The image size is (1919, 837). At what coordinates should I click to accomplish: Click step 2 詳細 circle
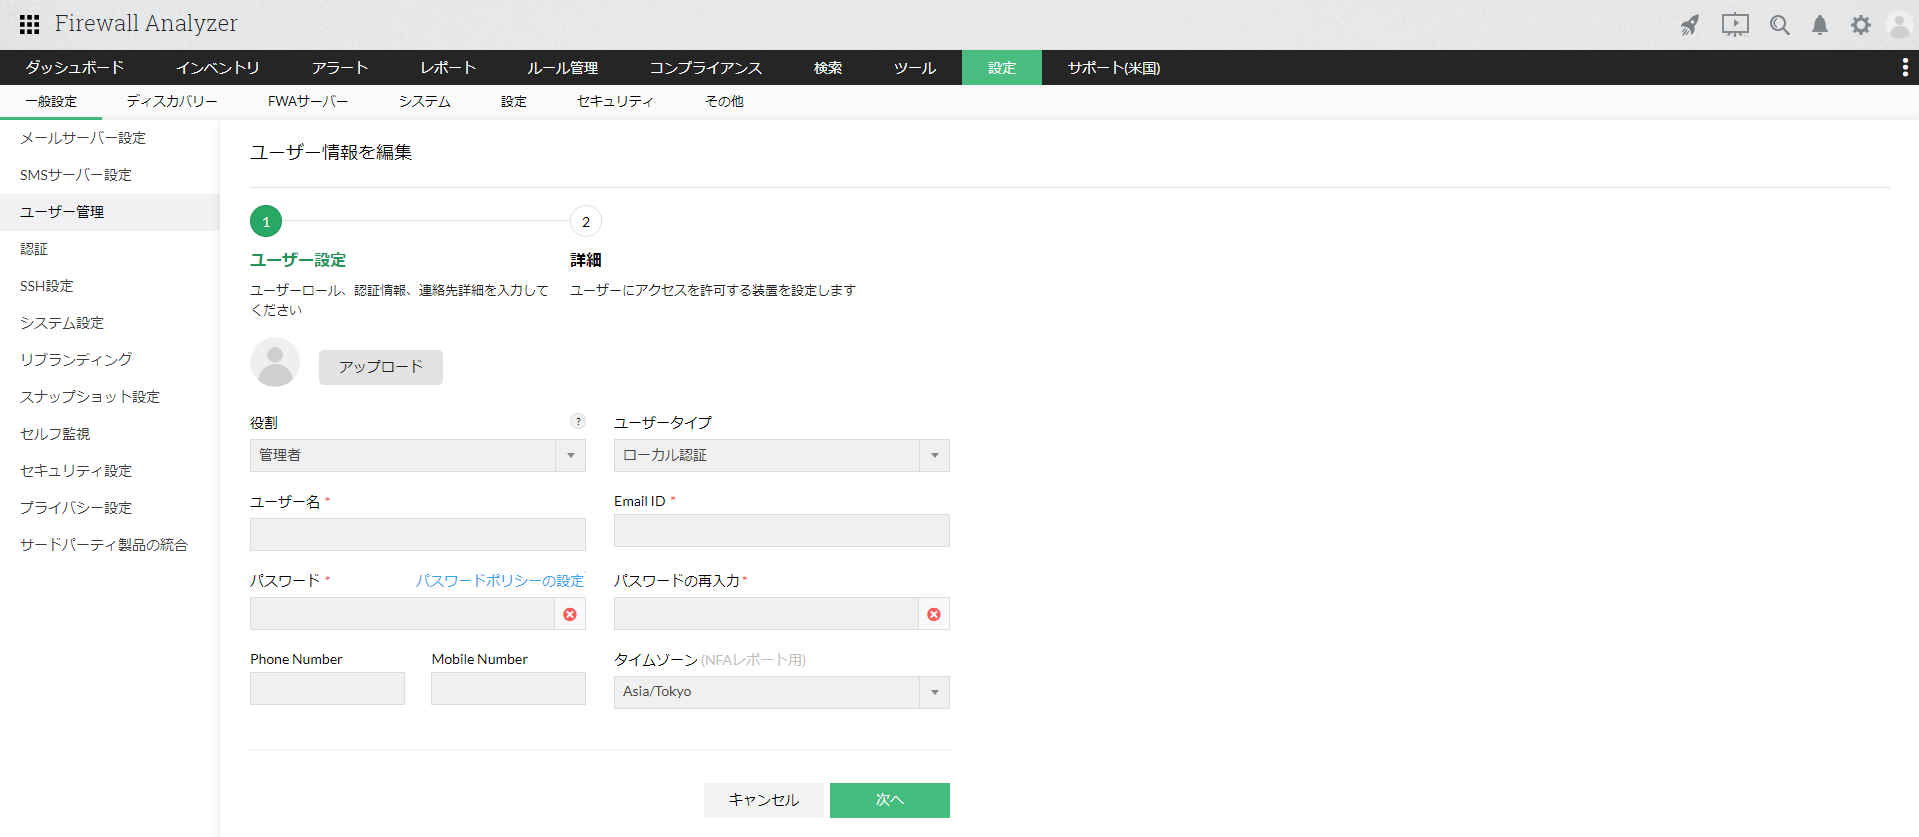click(586, 221)
